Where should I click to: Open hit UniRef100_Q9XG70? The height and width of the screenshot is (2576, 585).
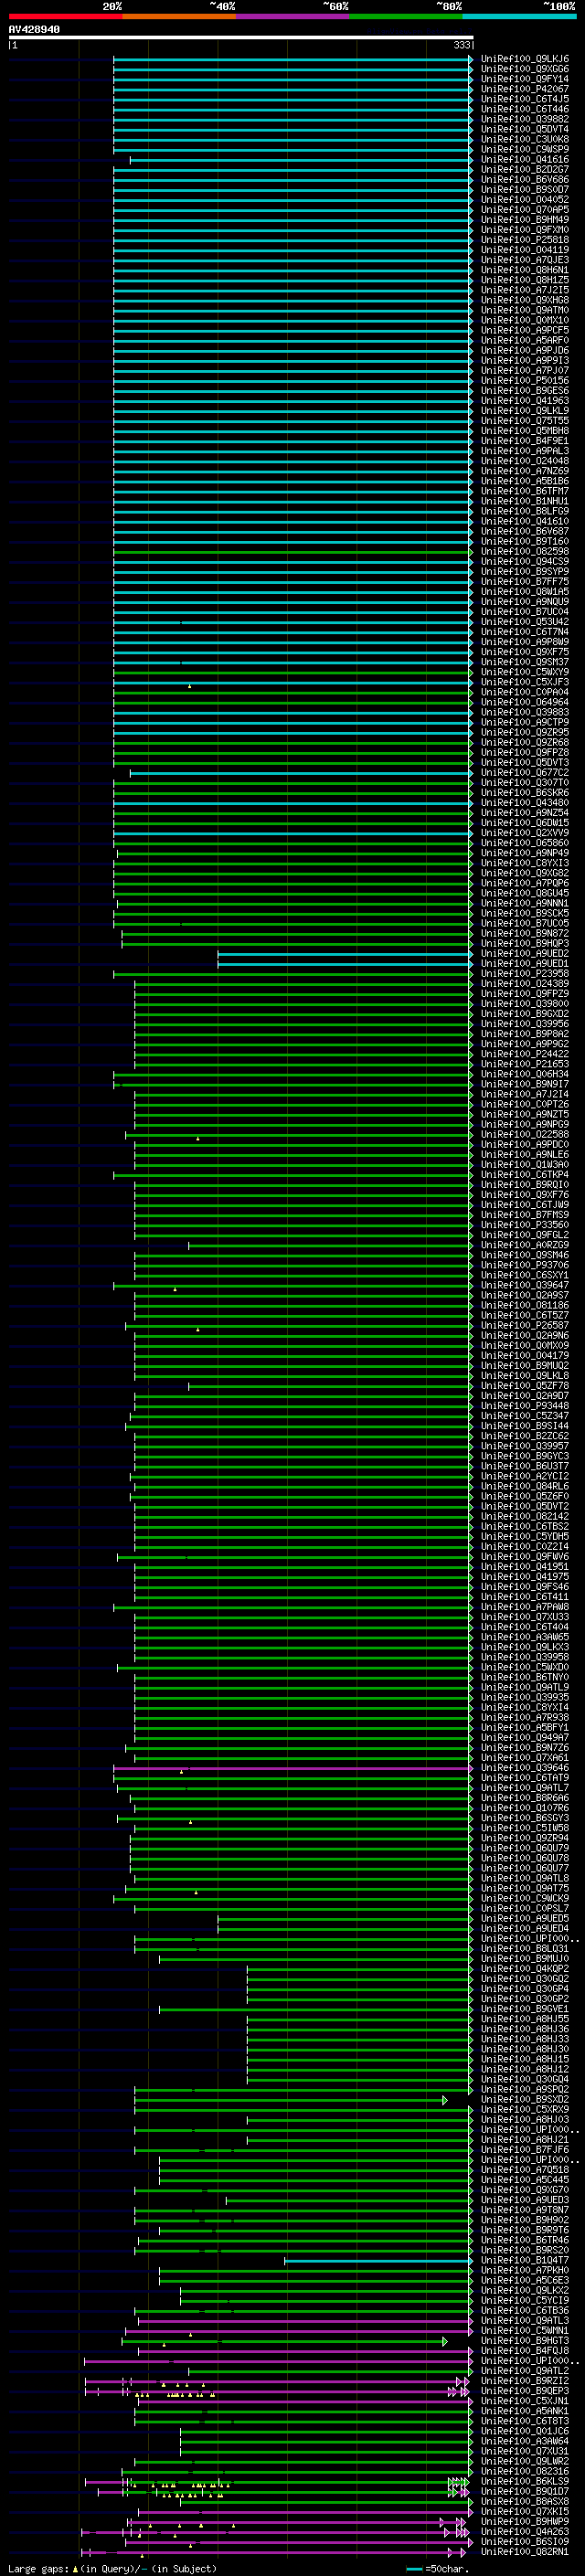(x=525, y=2190)
